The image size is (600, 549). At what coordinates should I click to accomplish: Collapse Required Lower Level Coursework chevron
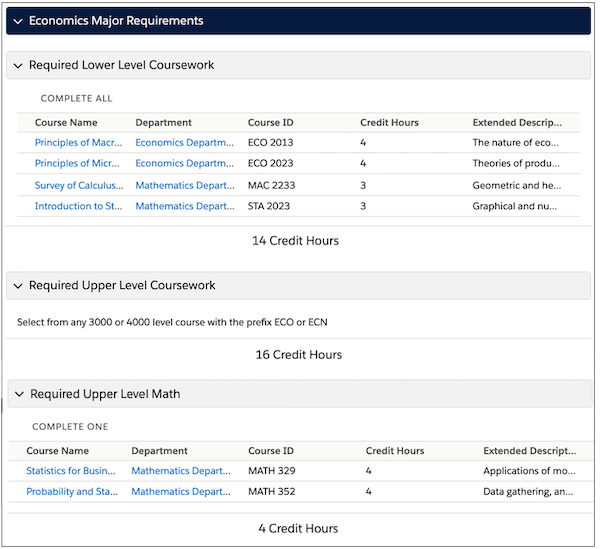[x=18, y=66]
